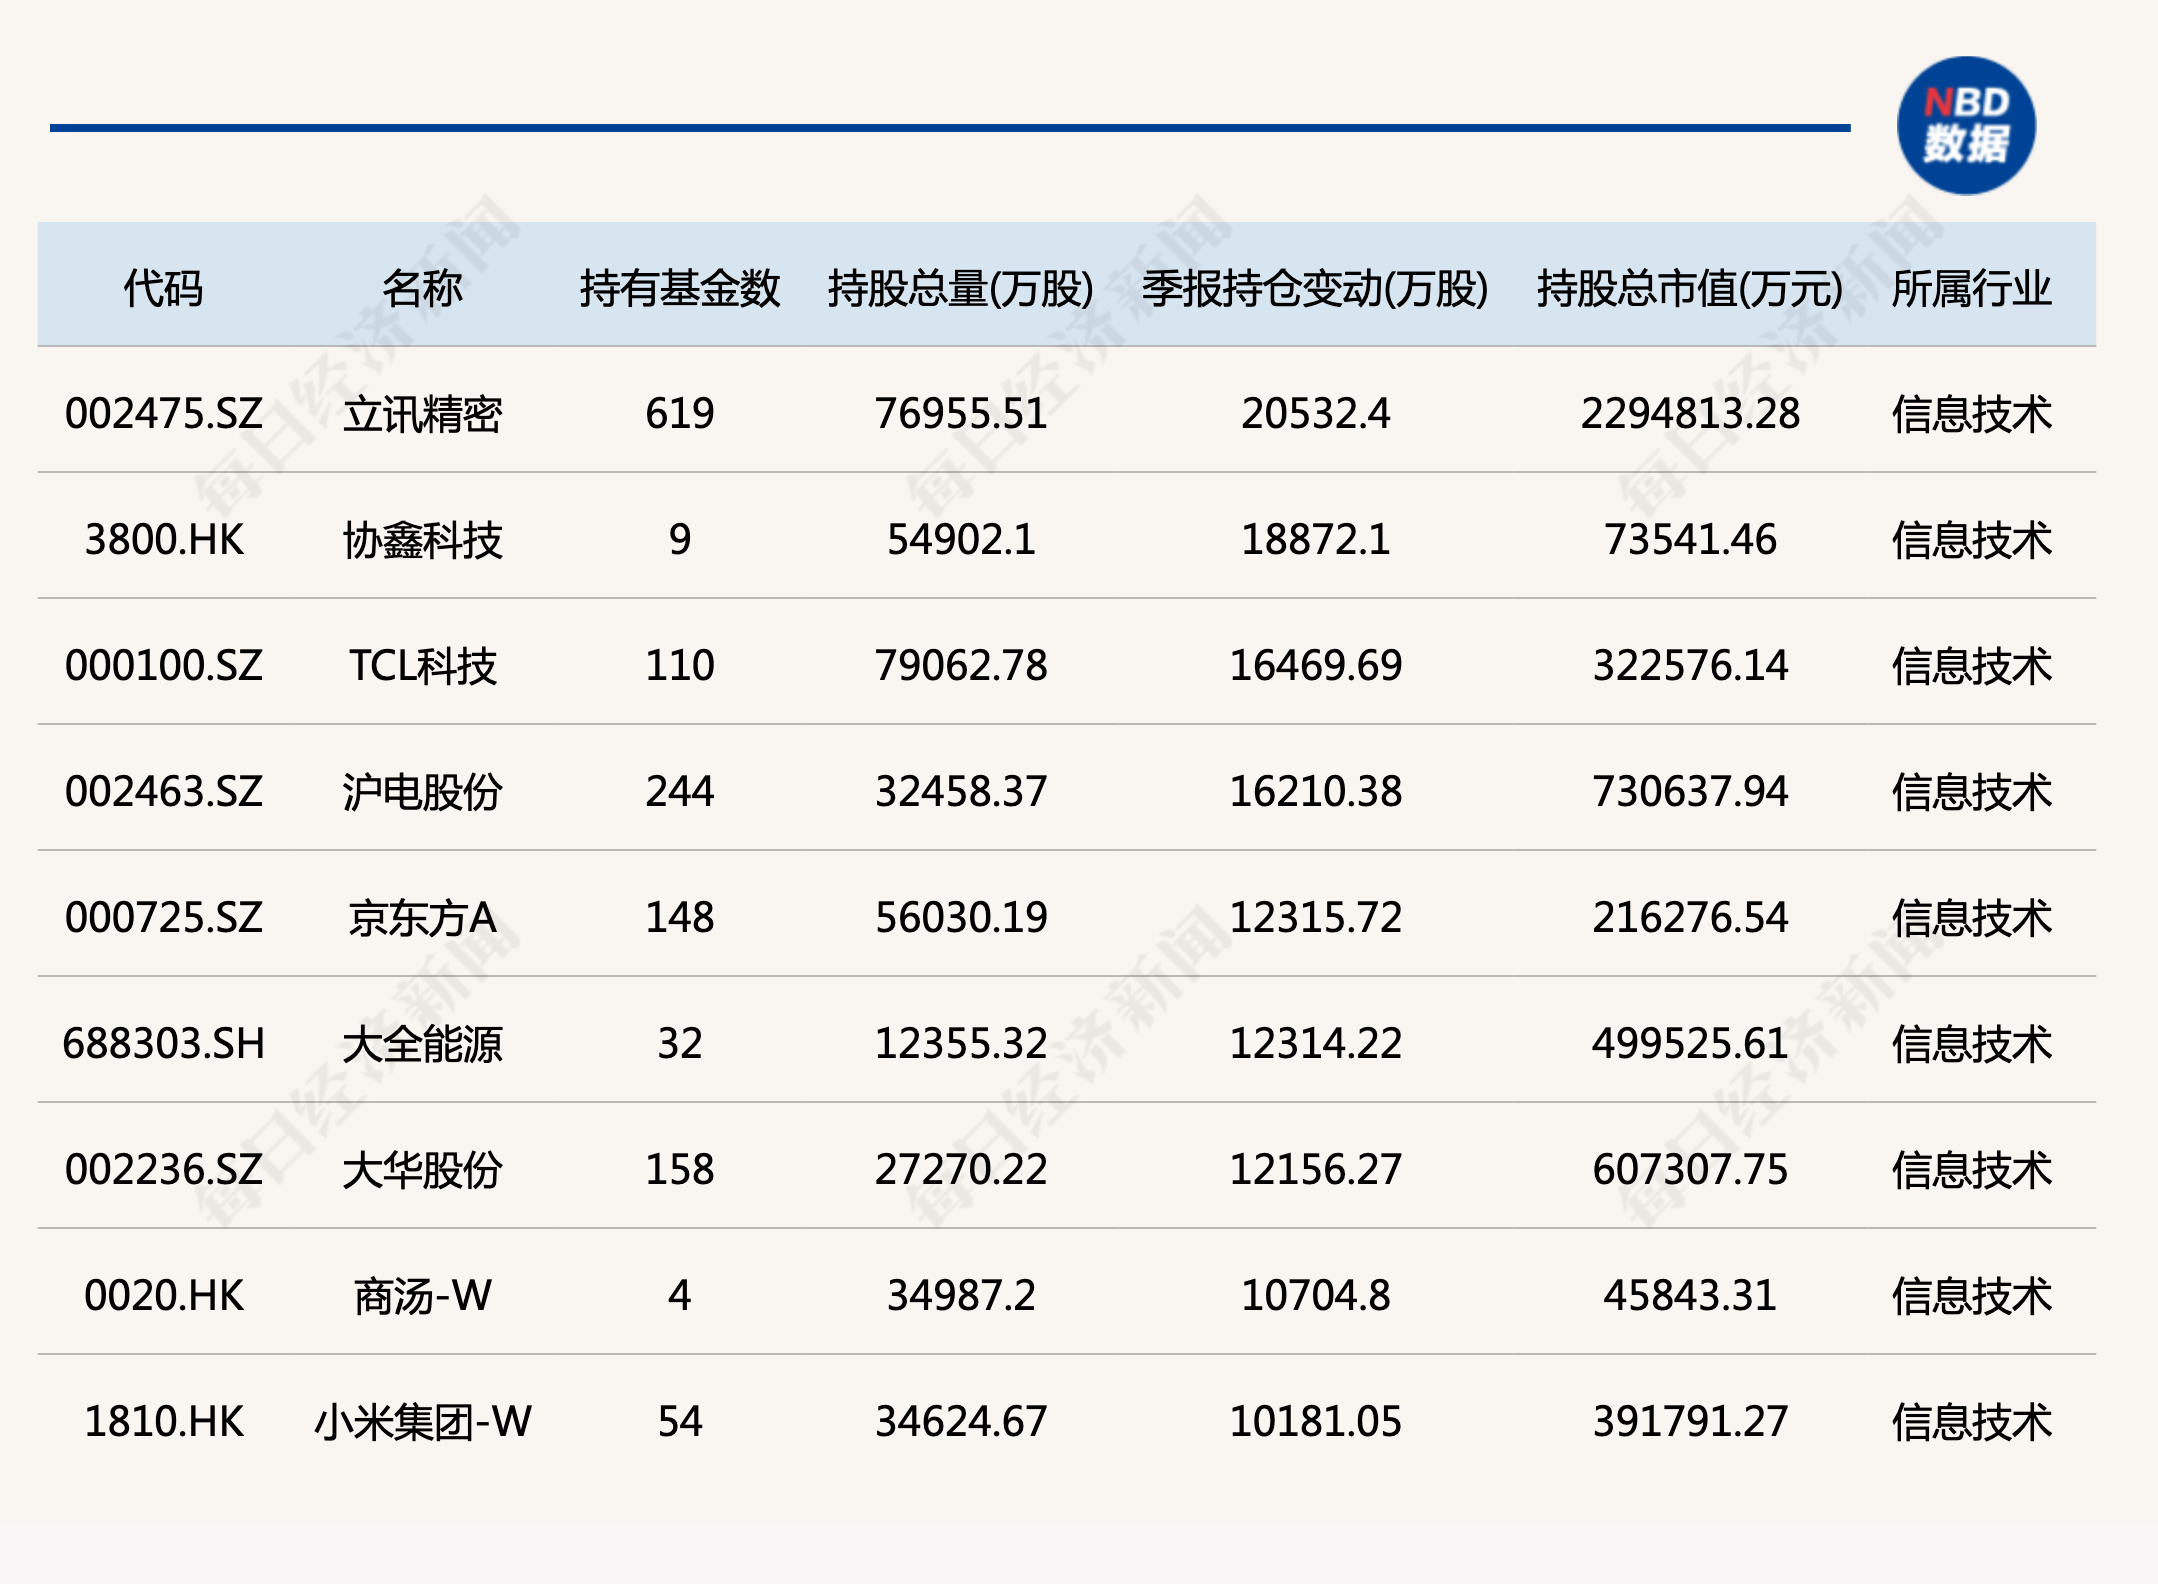Screen dimensions: 2158x1584
Task: Click the 所属行业 column header
Action: click(x=1971, y=288)
